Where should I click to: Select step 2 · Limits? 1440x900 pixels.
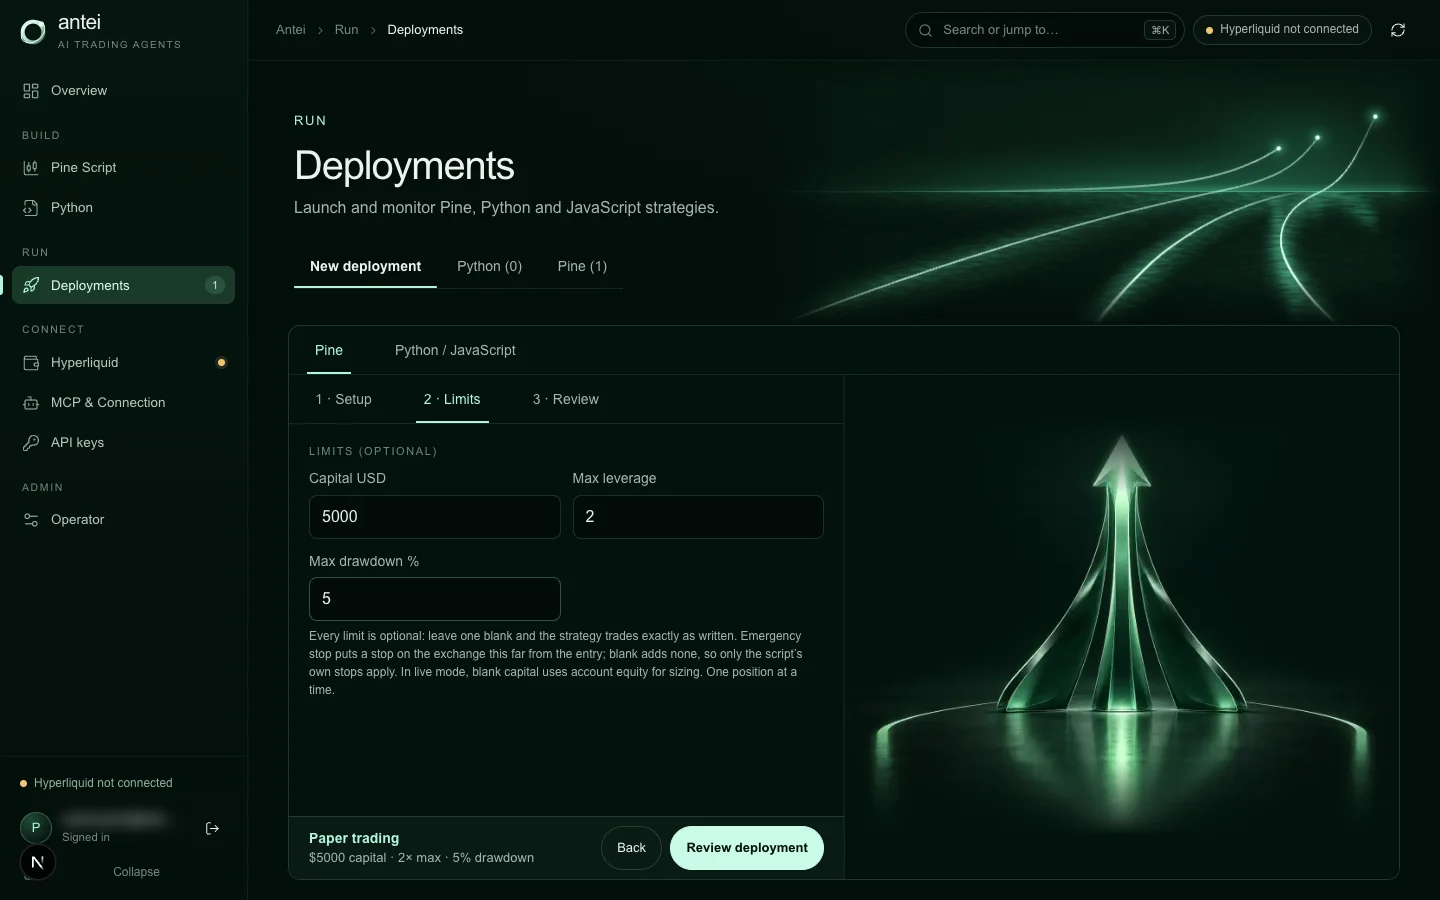(x=452, y=400)
